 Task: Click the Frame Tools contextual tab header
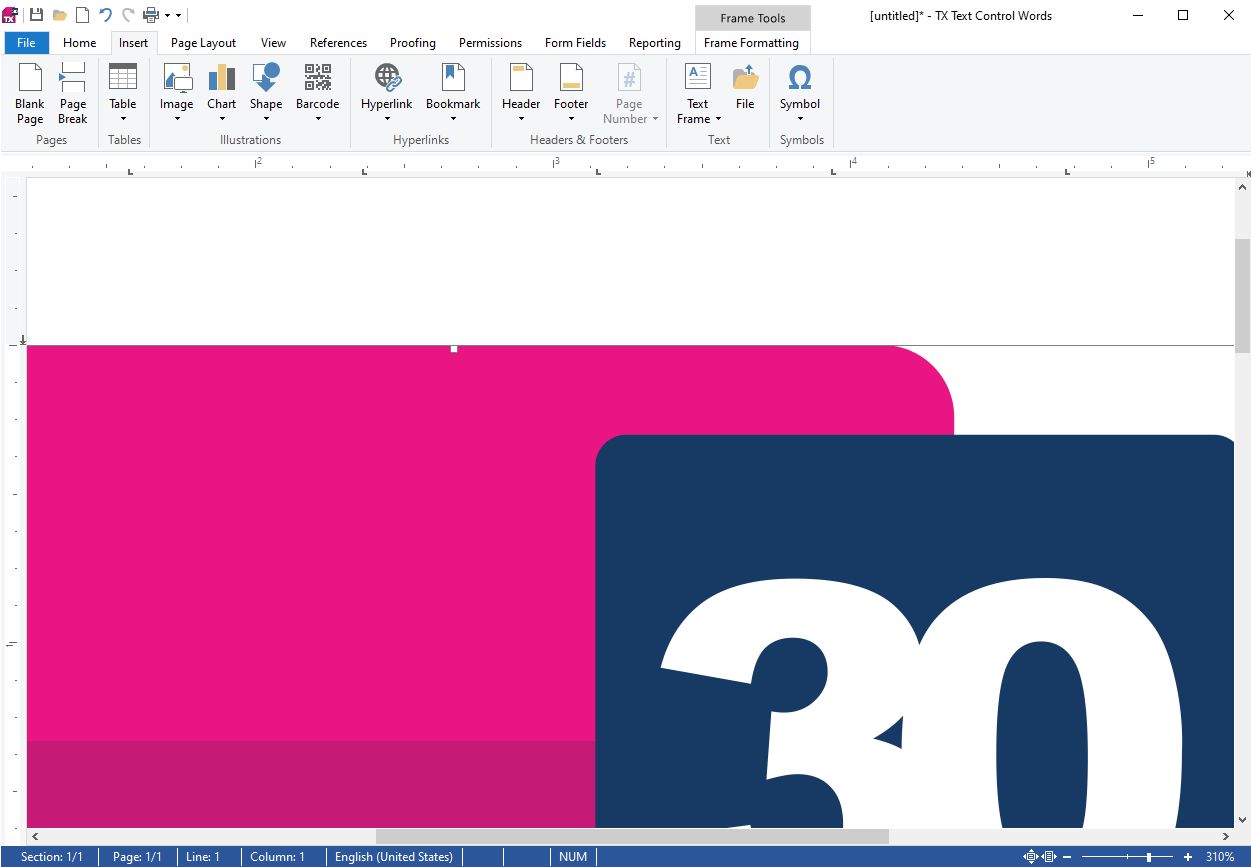[x=753, y=18]
